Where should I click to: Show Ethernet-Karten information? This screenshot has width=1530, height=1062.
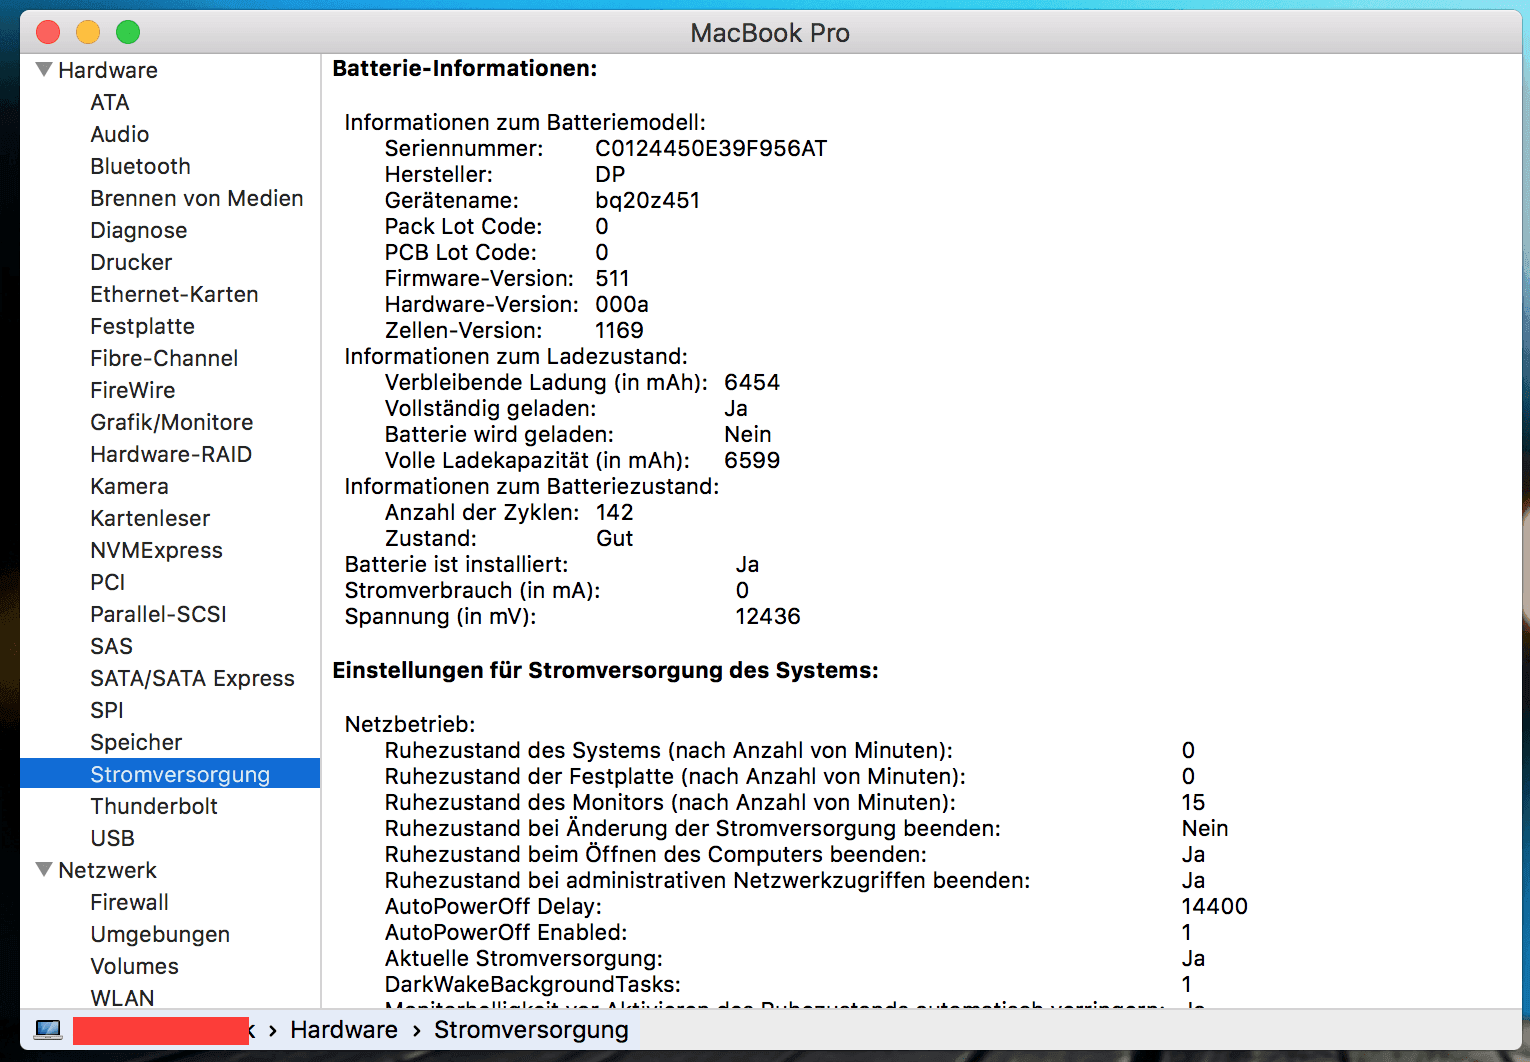pyautogui.click(x=174, y=294)
